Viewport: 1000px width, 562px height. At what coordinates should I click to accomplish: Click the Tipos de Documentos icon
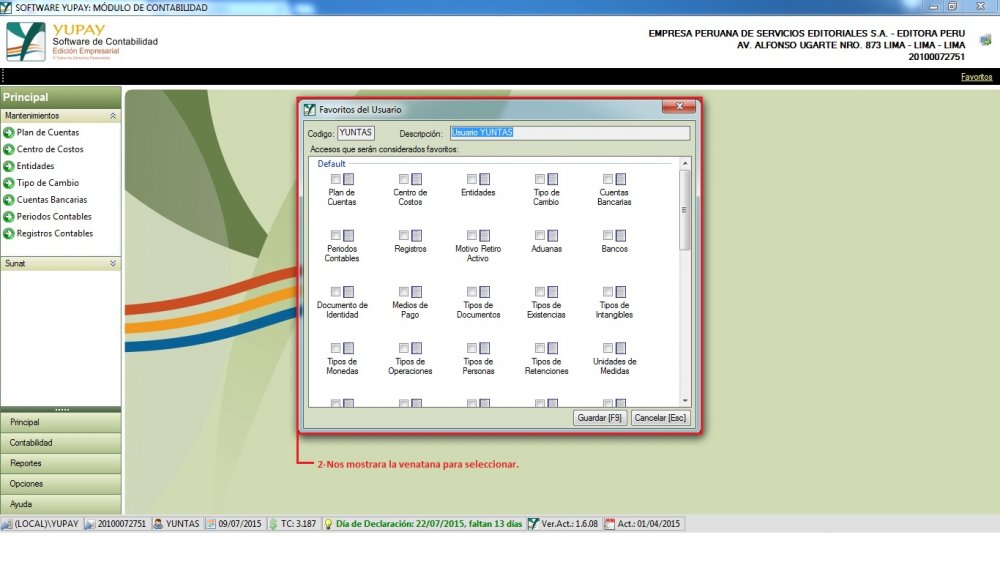pyautogui.click(x=485, y=292)
